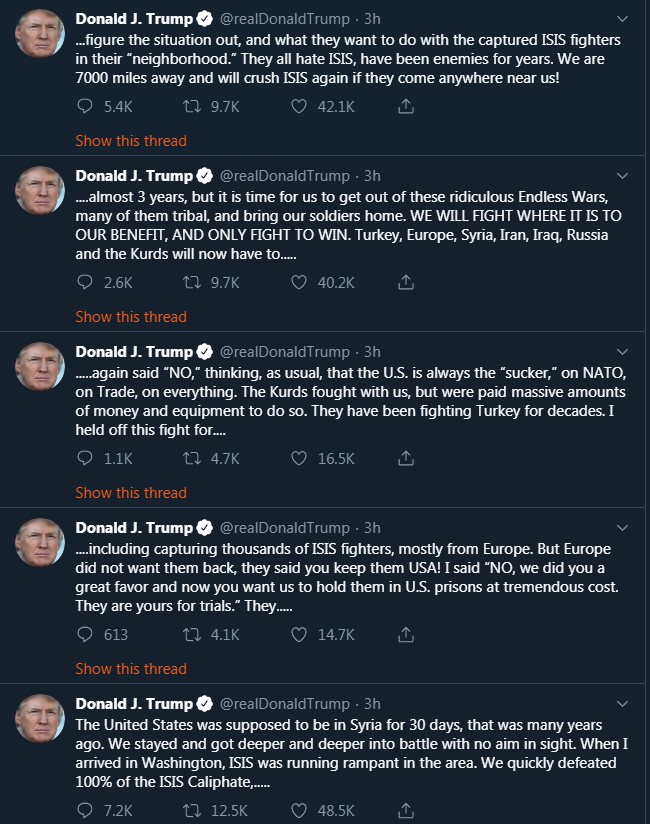650x824 pixels.
Task: Click the verified badge on the top tweet
Action: 200,18
